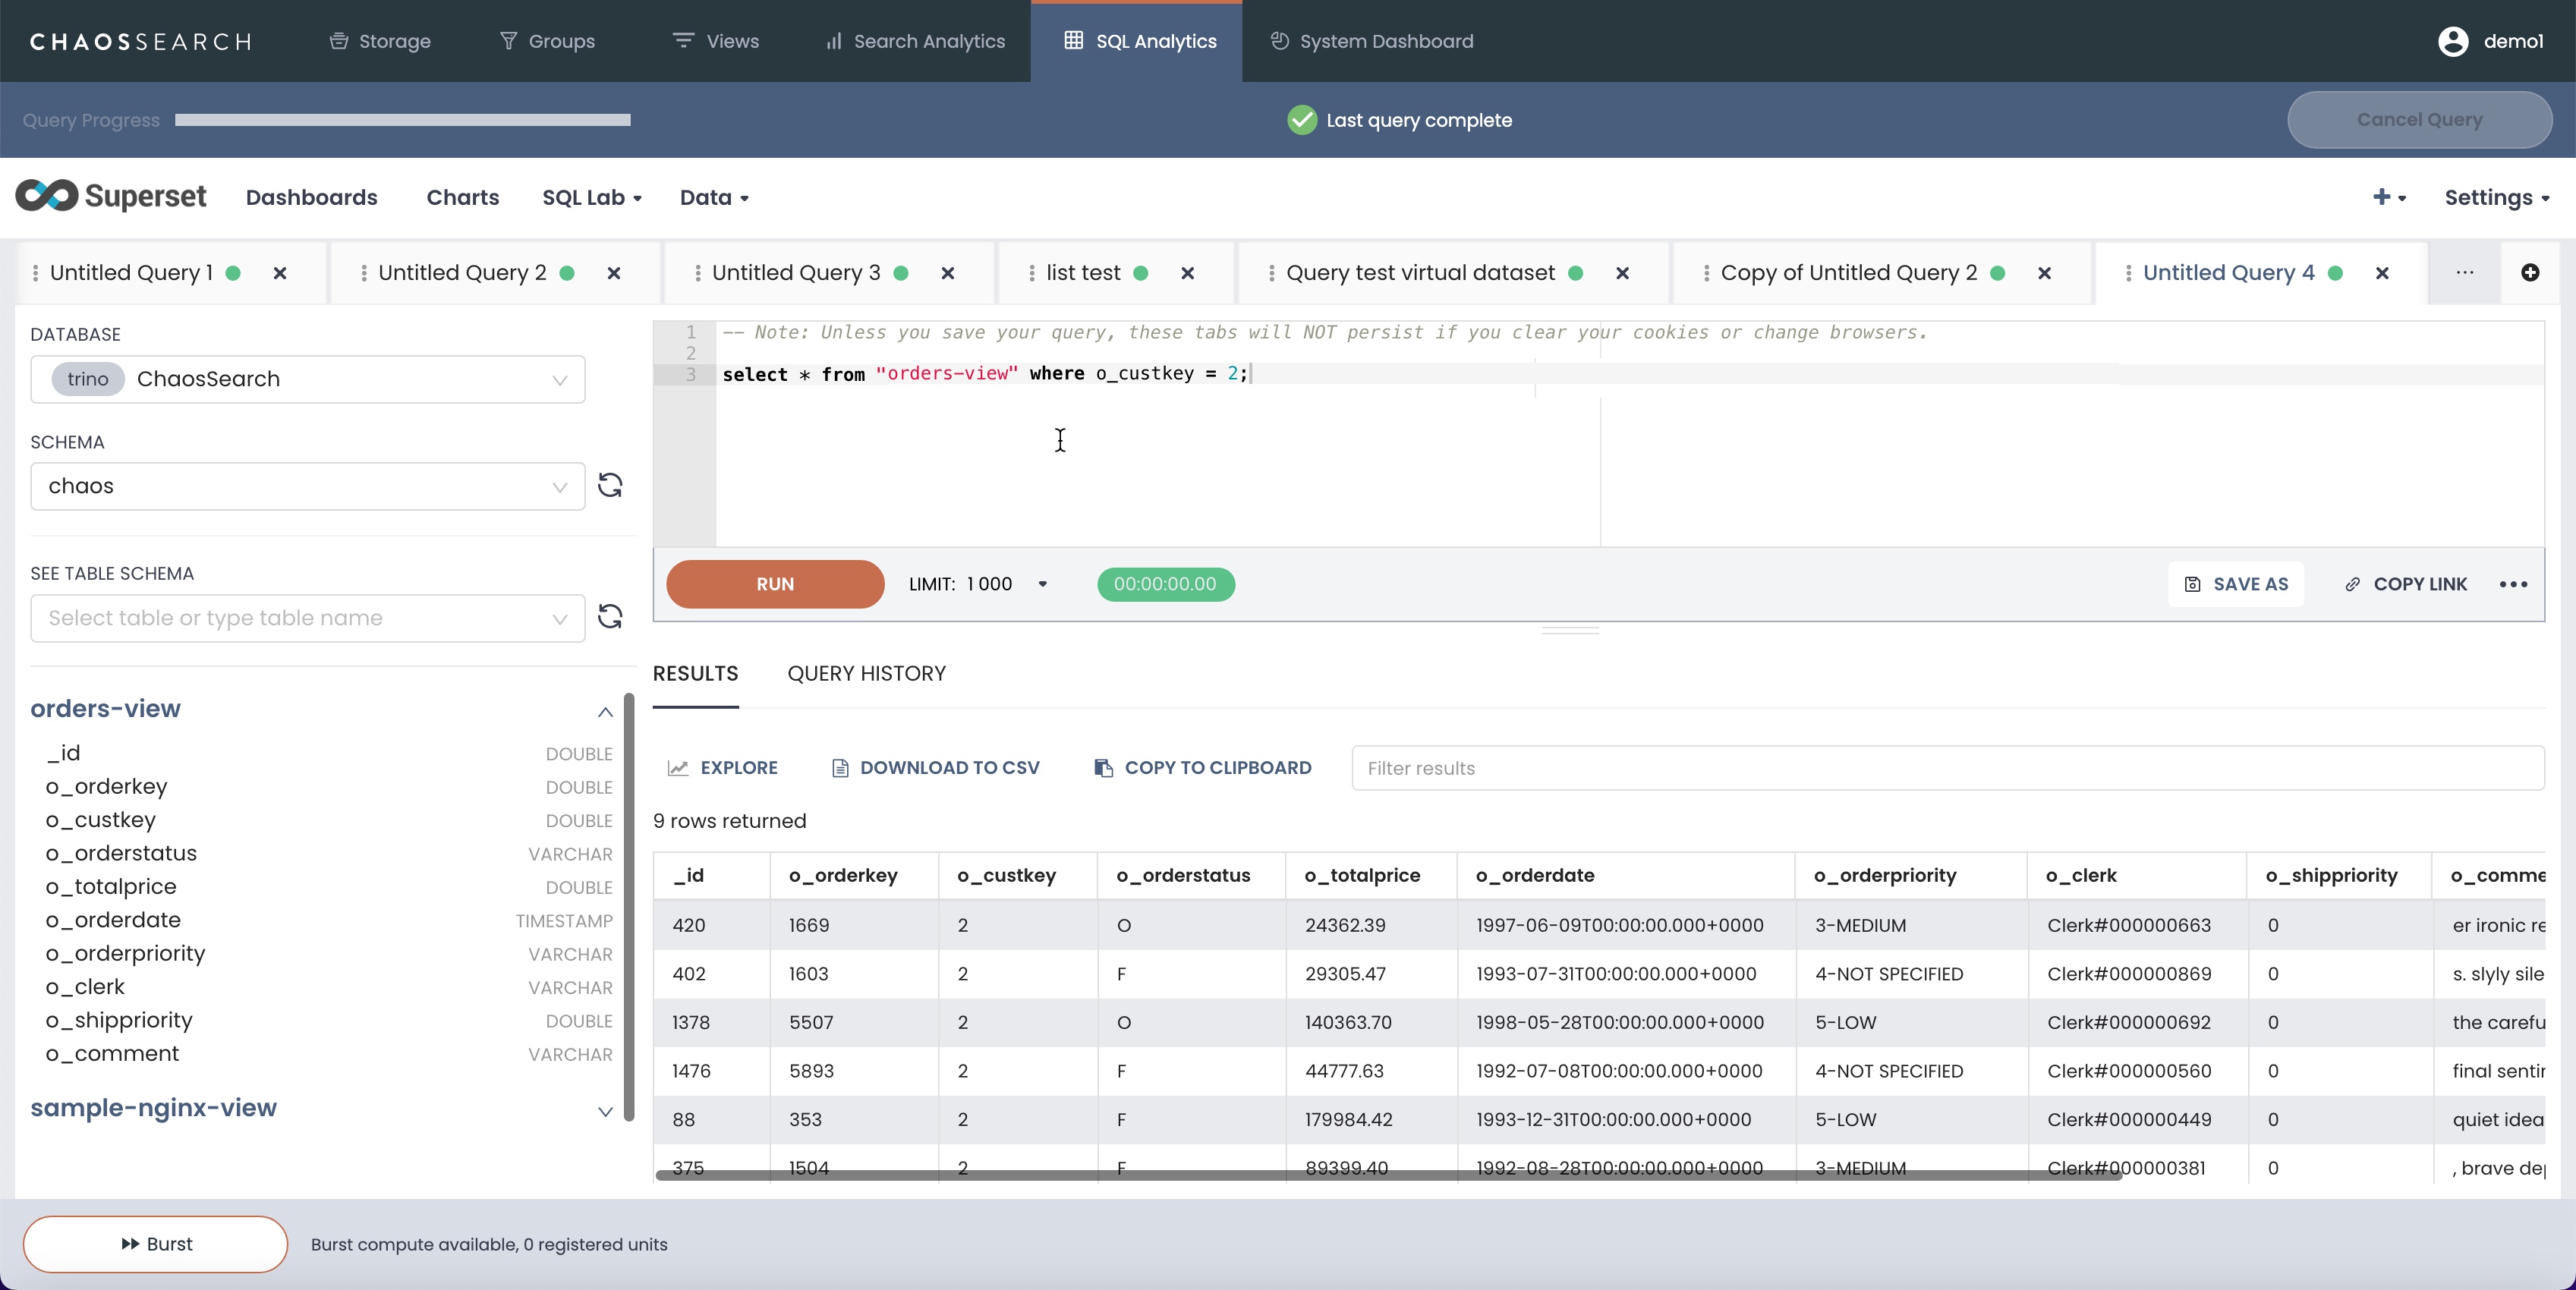Viewport: 2576px width, 1290px height.
Task: Click the schema refresh icon
Action: [x=610, y=486]
